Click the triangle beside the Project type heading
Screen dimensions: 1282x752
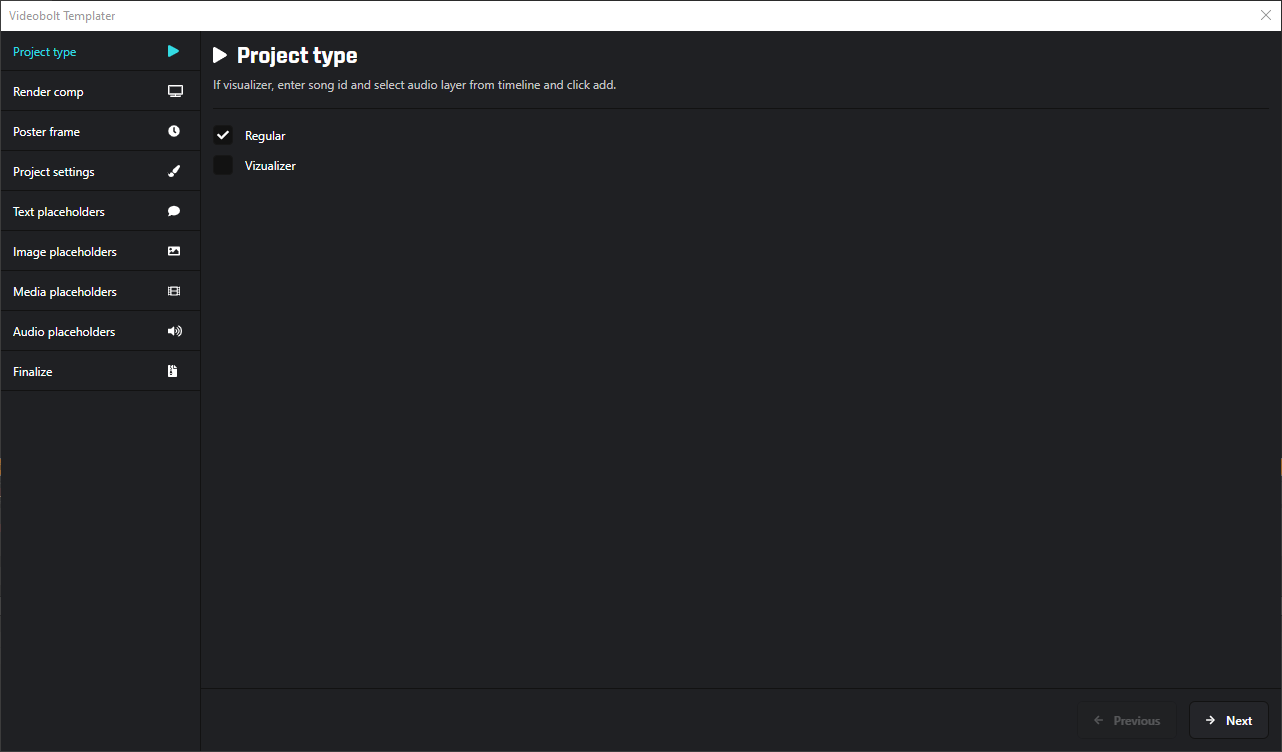(x=220, y=55)
